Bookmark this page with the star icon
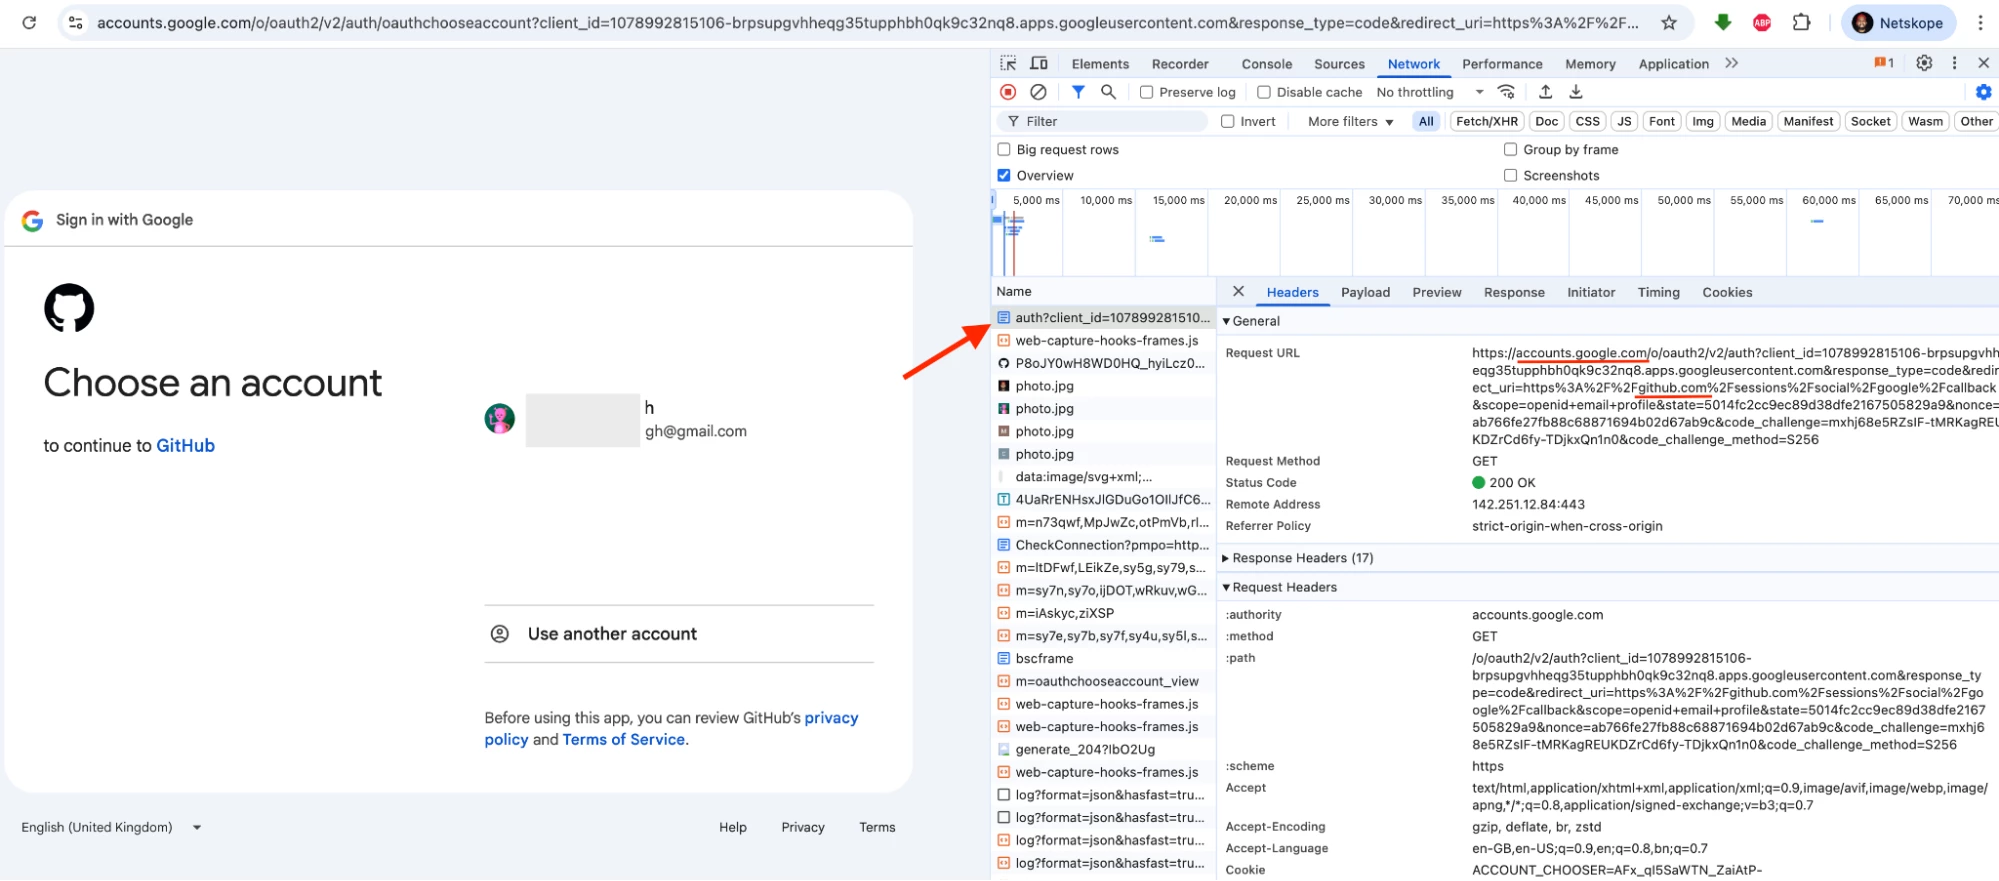Viewport: 1999px width, 881px height. pos(1668,22)
